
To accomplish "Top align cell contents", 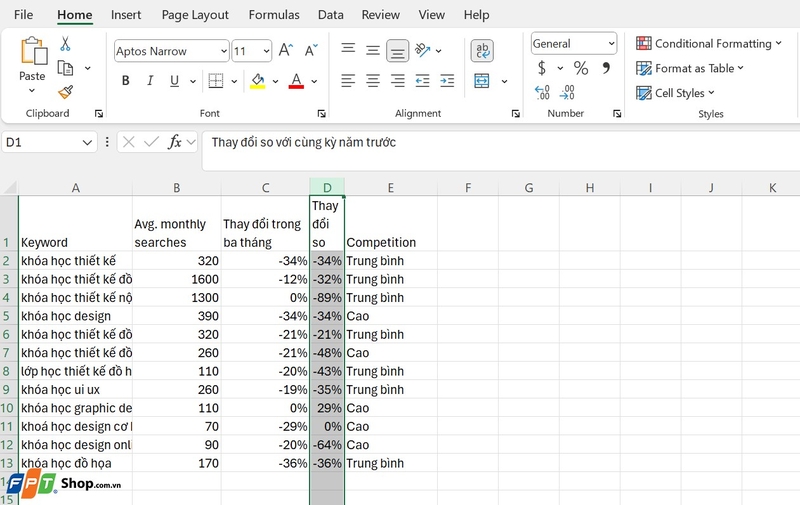I will click(348, 49).
